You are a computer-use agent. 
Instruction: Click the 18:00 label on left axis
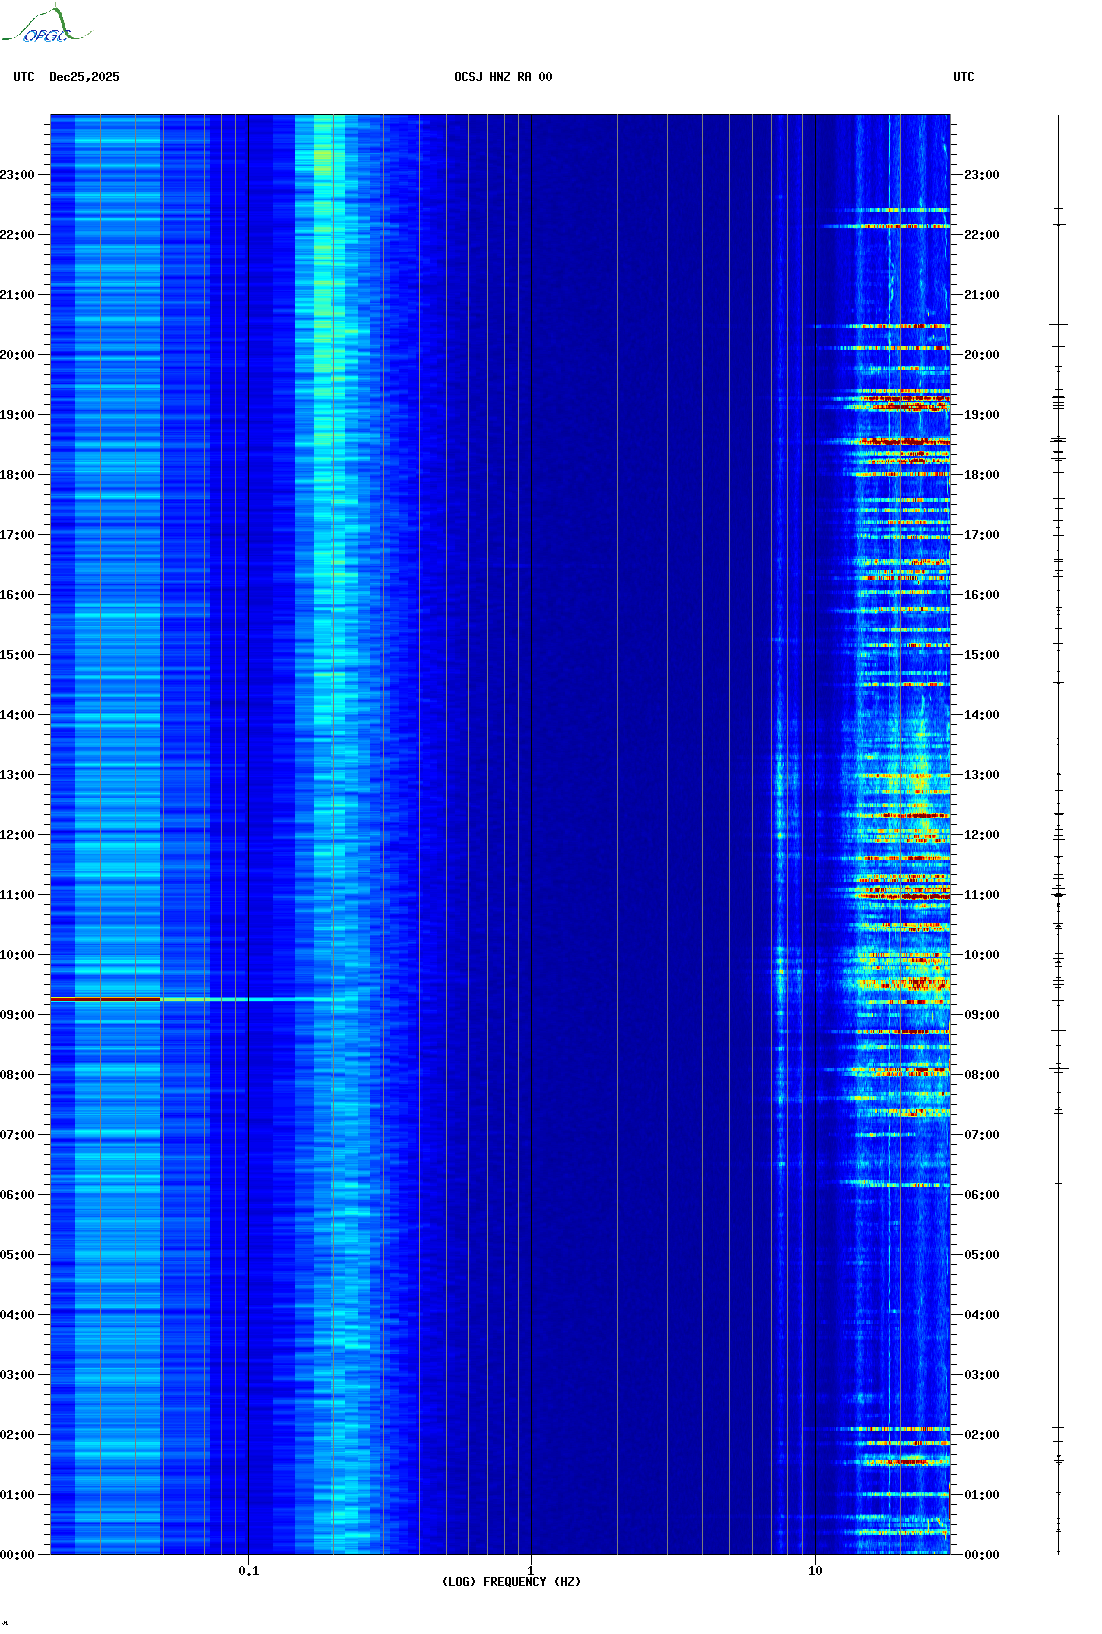click(x=17, y=475)
